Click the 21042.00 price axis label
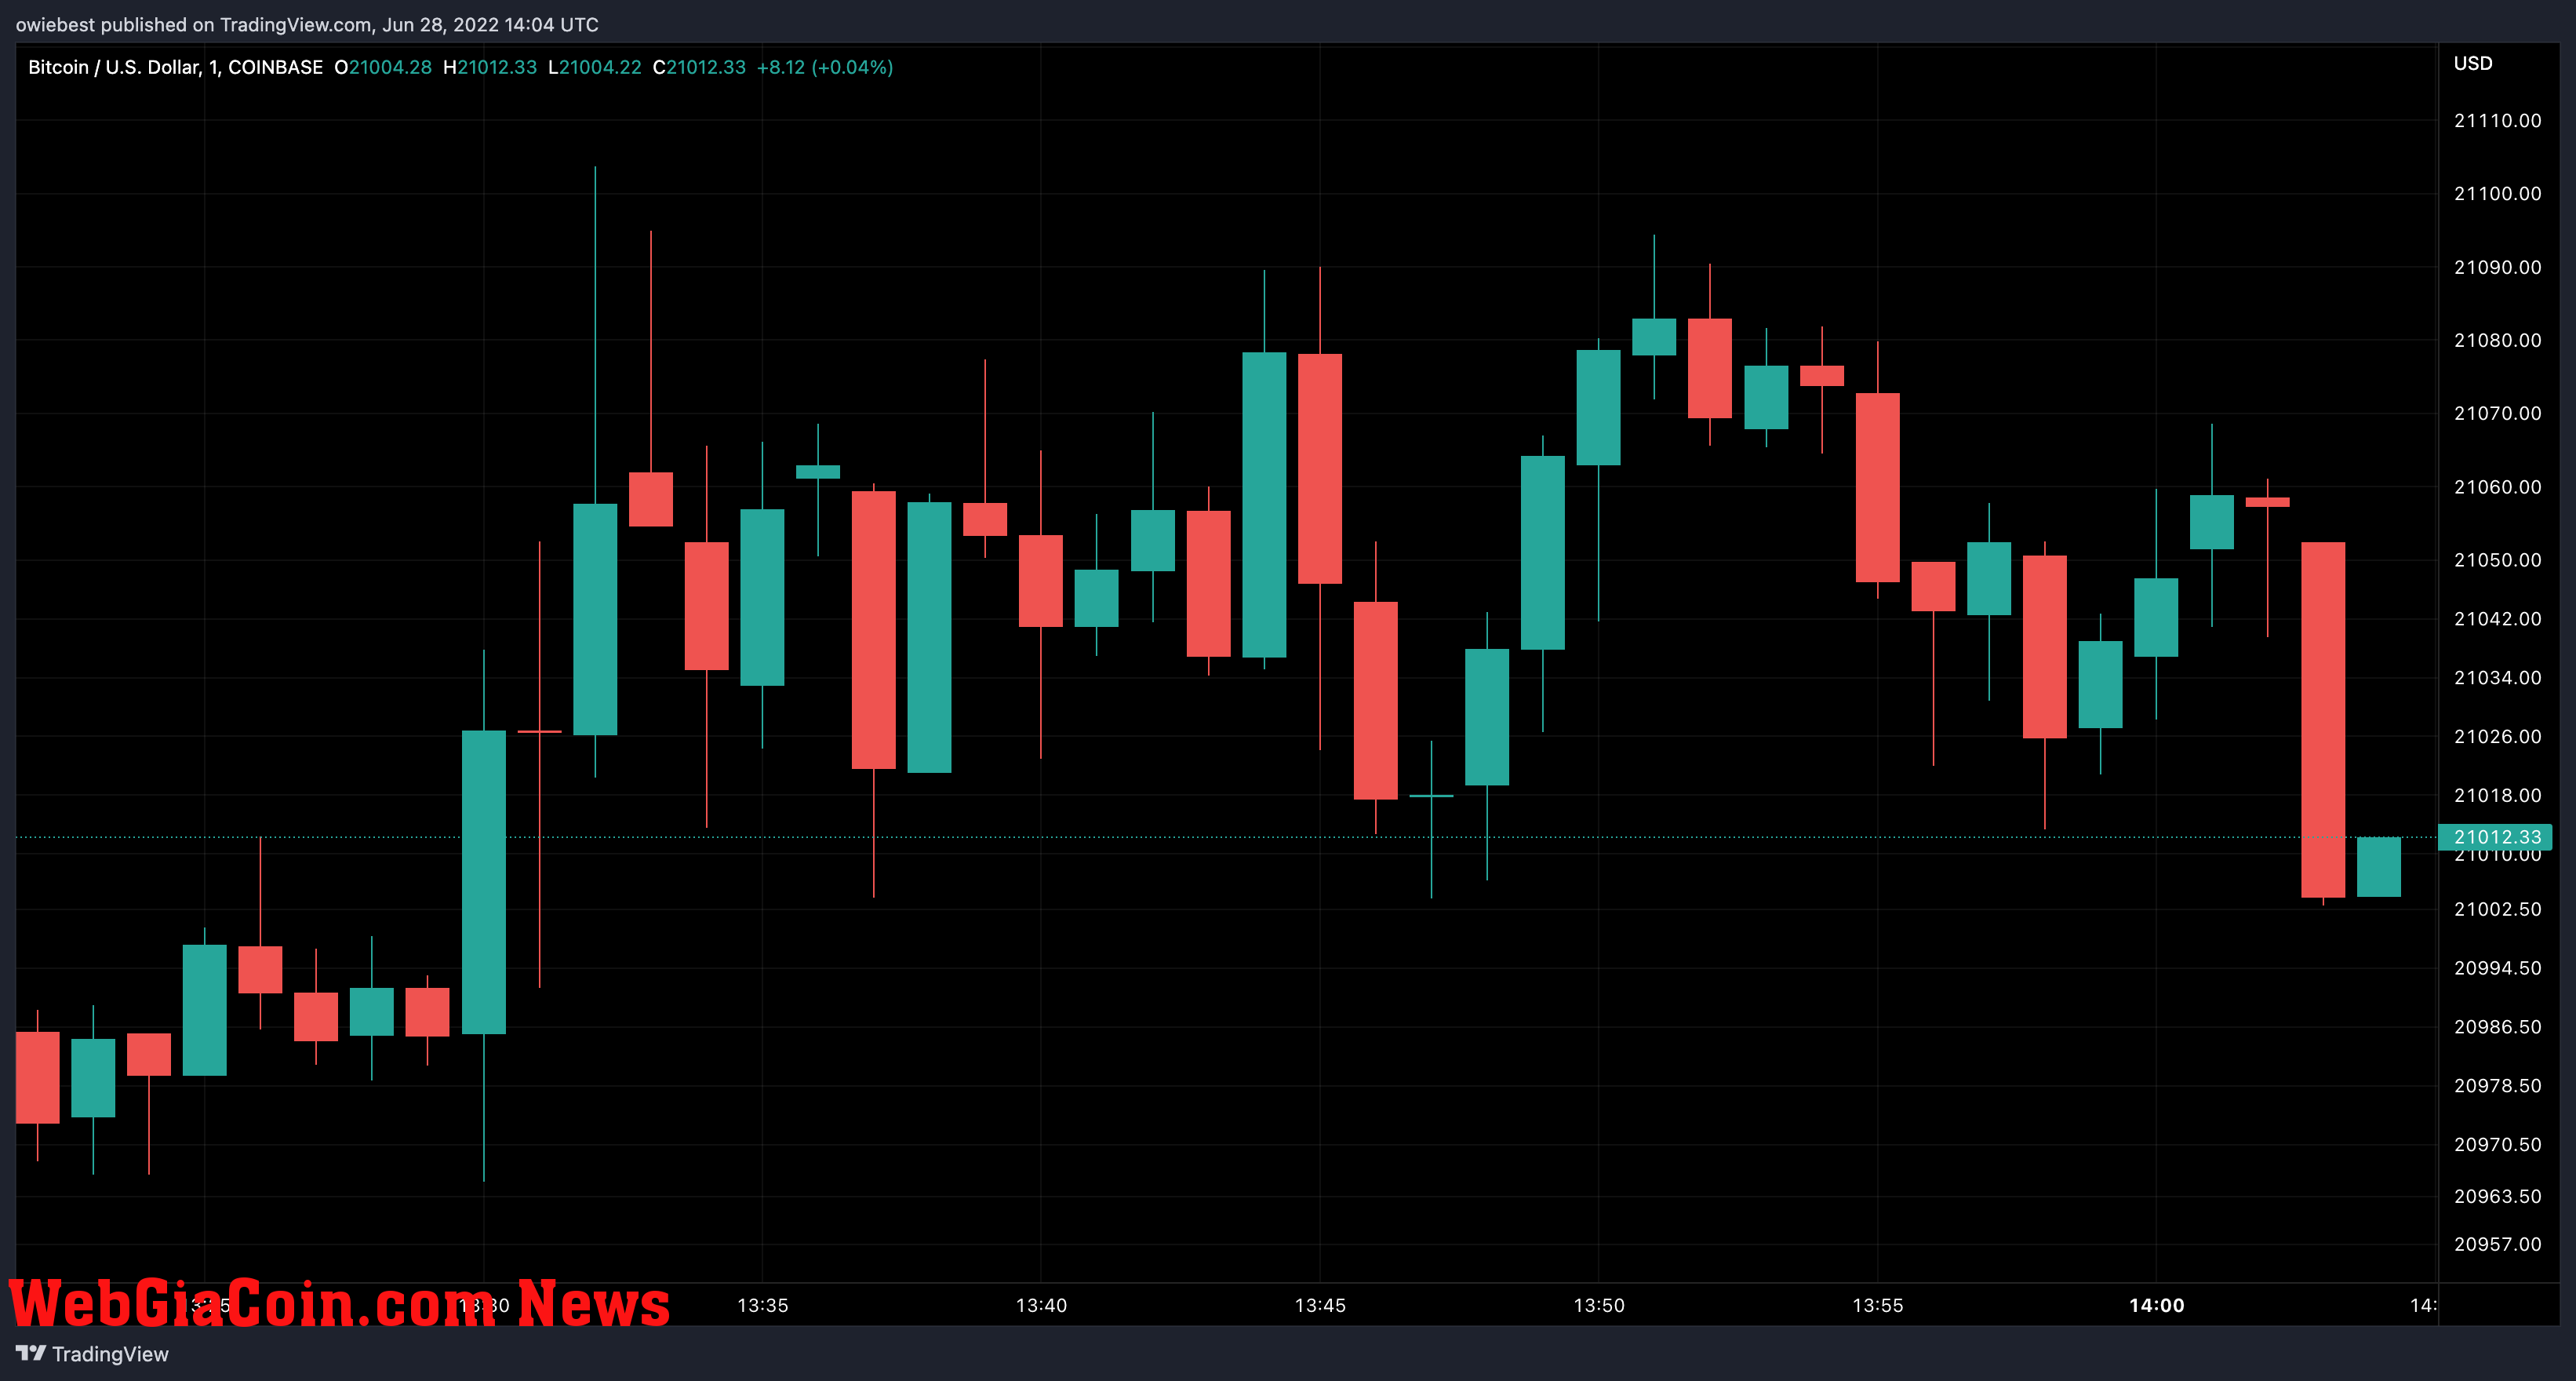Image resolution: width=2576 pixels, height=1381 pixels. (x=2497, y=619)
